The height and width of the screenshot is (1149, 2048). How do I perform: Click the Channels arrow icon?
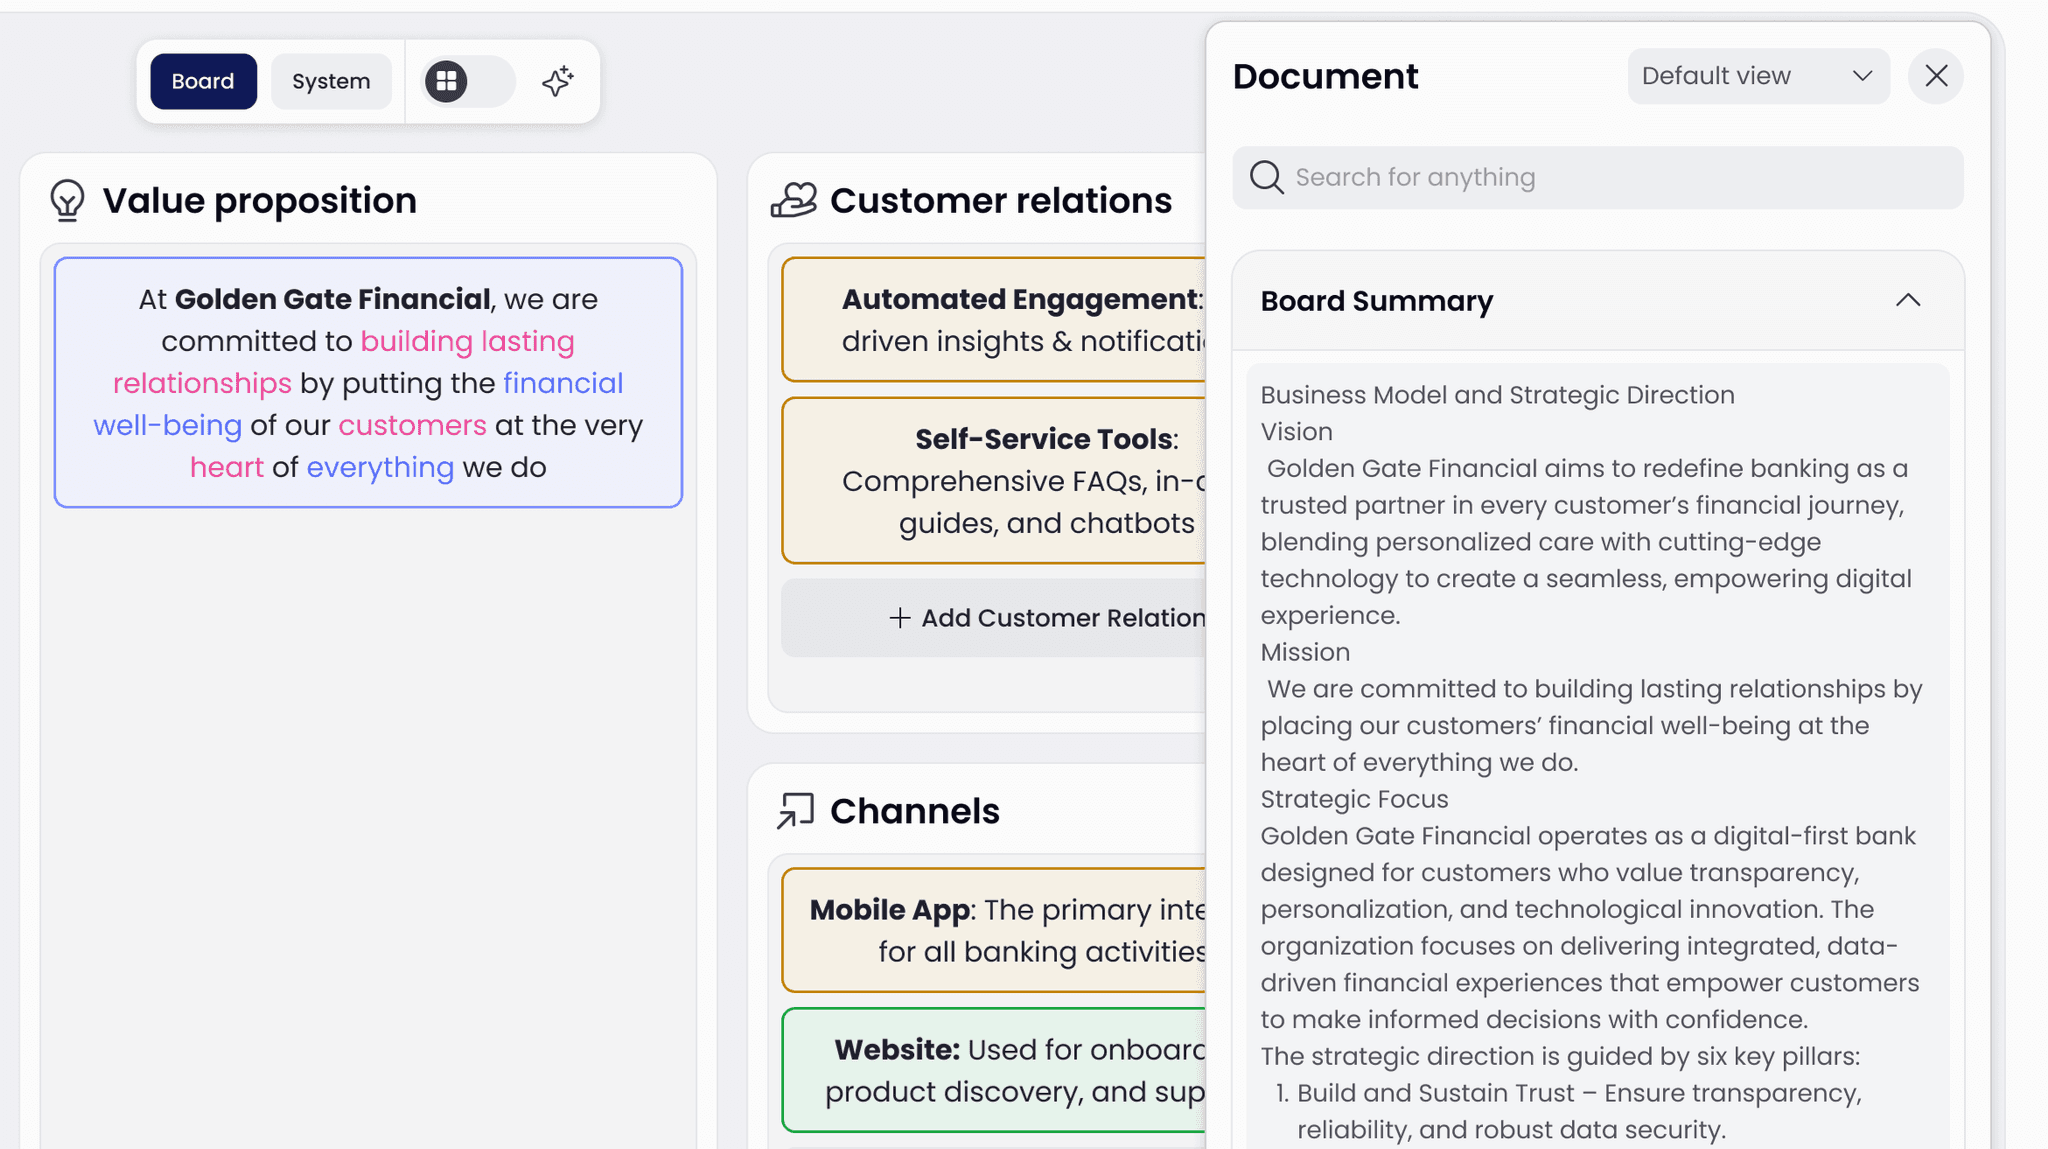pos(796,811)
